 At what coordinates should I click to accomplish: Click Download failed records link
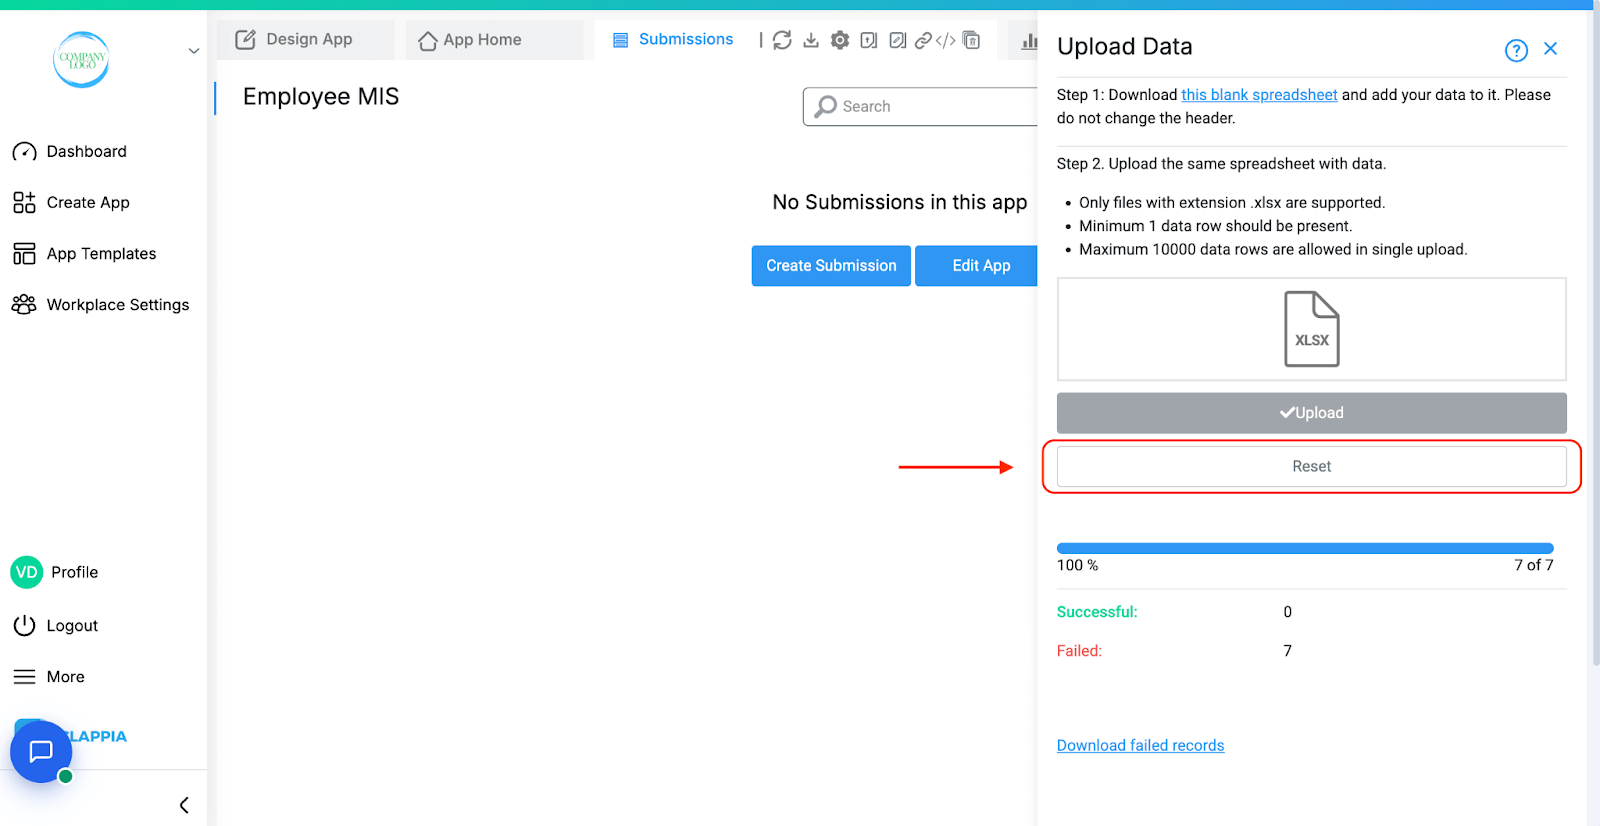pyautogui.click(x=1140, y=746)
